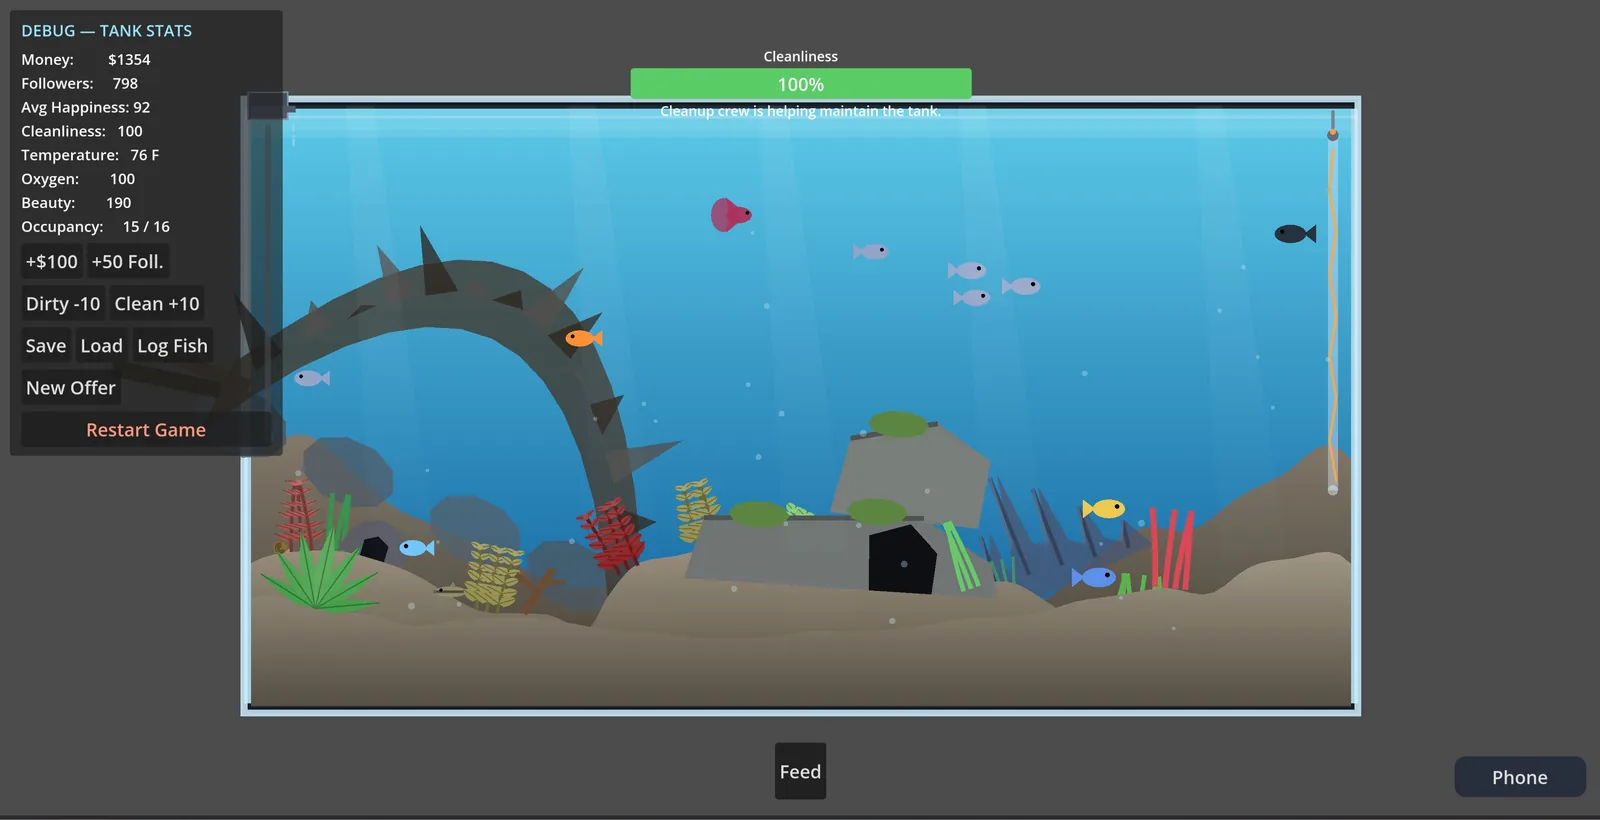This screenshot has height=820, width=1600.
Task: Click the thermometer on tank right edge
Action: (1332, 305)
